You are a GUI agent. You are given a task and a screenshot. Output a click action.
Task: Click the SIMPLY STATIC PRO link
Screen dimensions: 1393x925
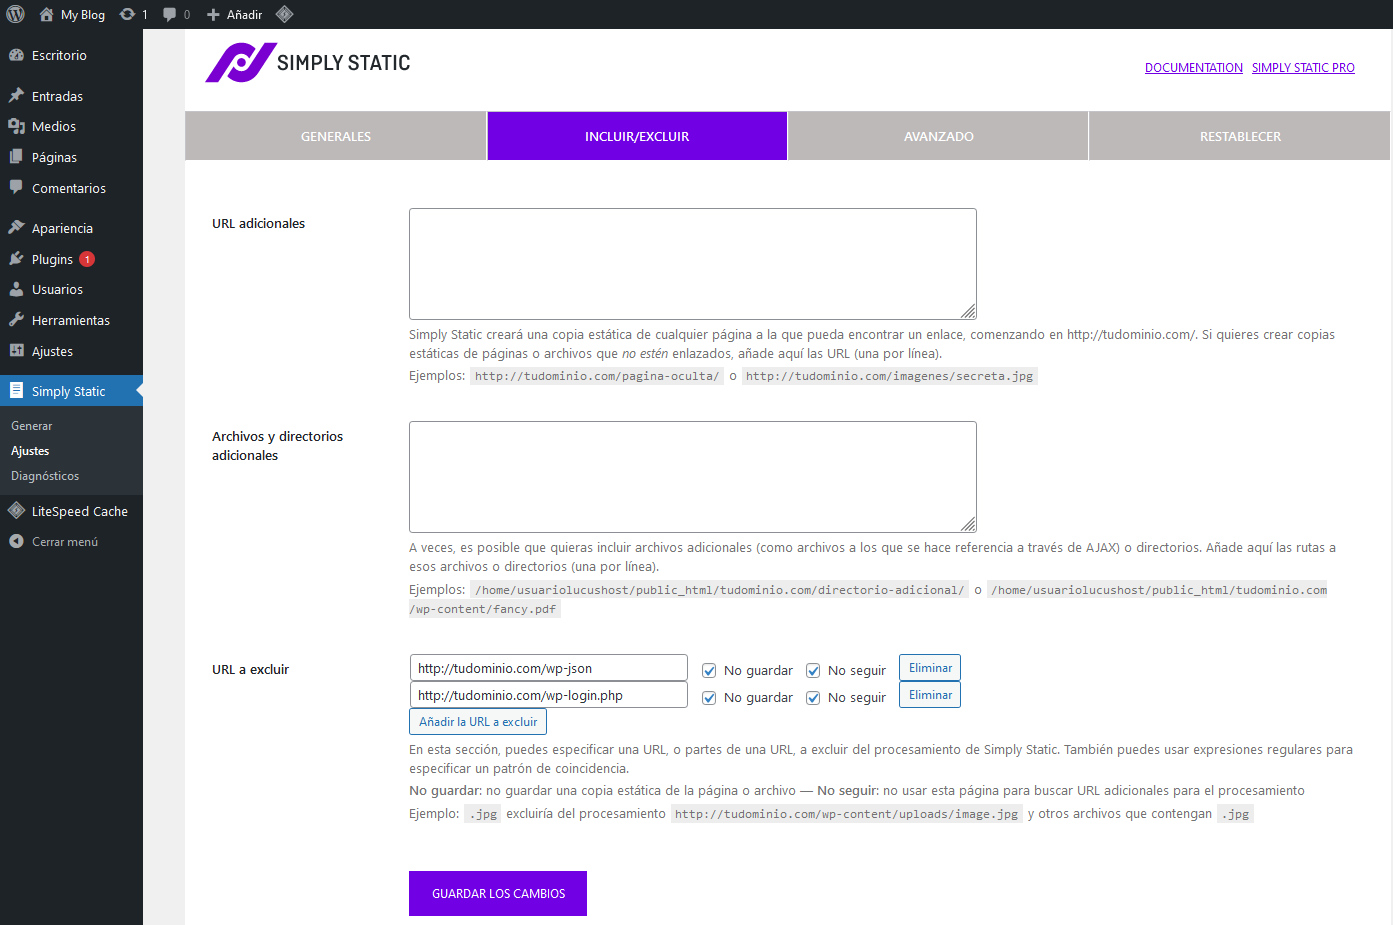[x=1303, y=68]
